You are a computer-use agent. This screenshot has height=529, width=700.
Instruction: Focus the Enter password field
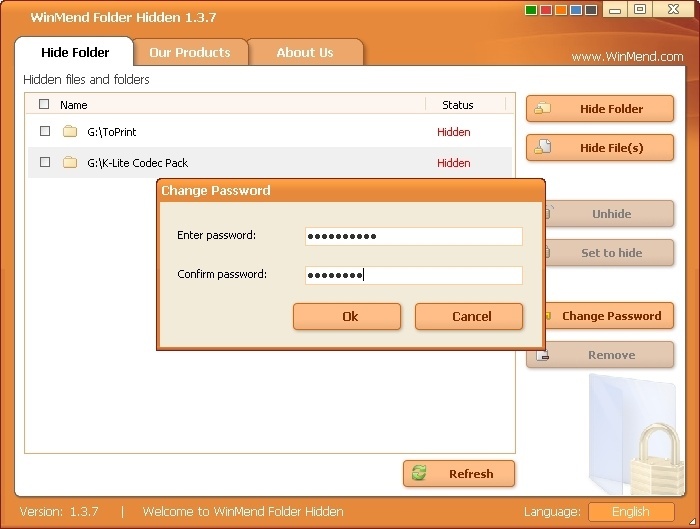[x=413, y=236]
